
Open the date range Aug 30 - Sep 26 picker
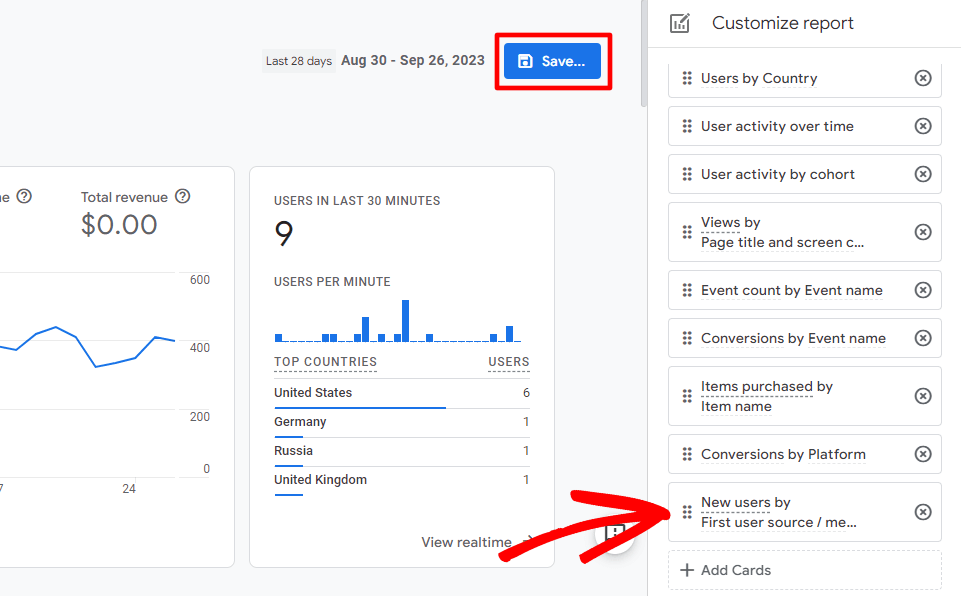[x=412, y=61]
